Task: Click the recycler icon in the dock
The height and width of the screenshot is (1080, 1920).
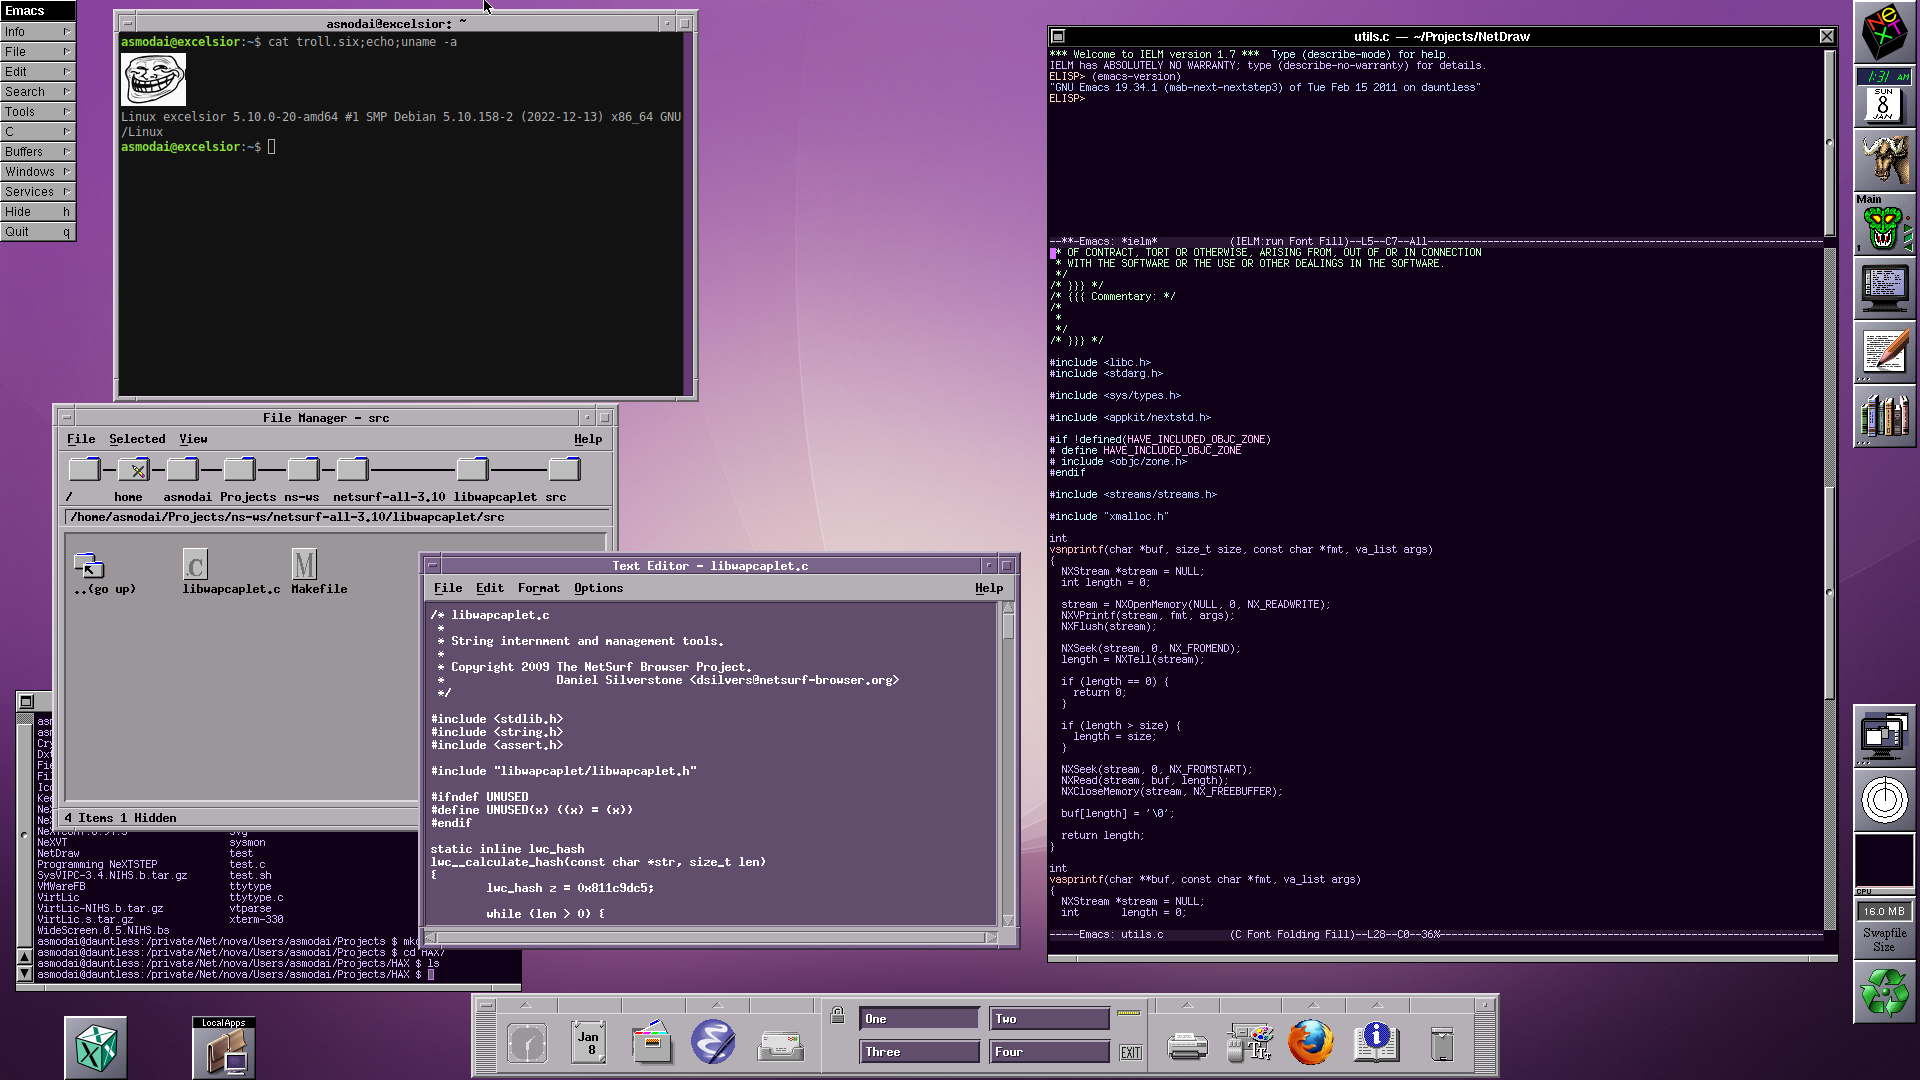Action: tap(1884, 993)
